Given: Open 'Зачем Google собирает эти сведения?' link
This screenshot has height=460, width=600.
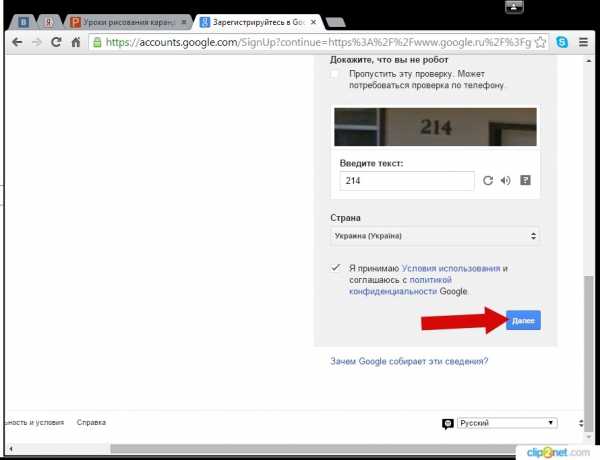Looking at the screenshot, I should point(409,361).
